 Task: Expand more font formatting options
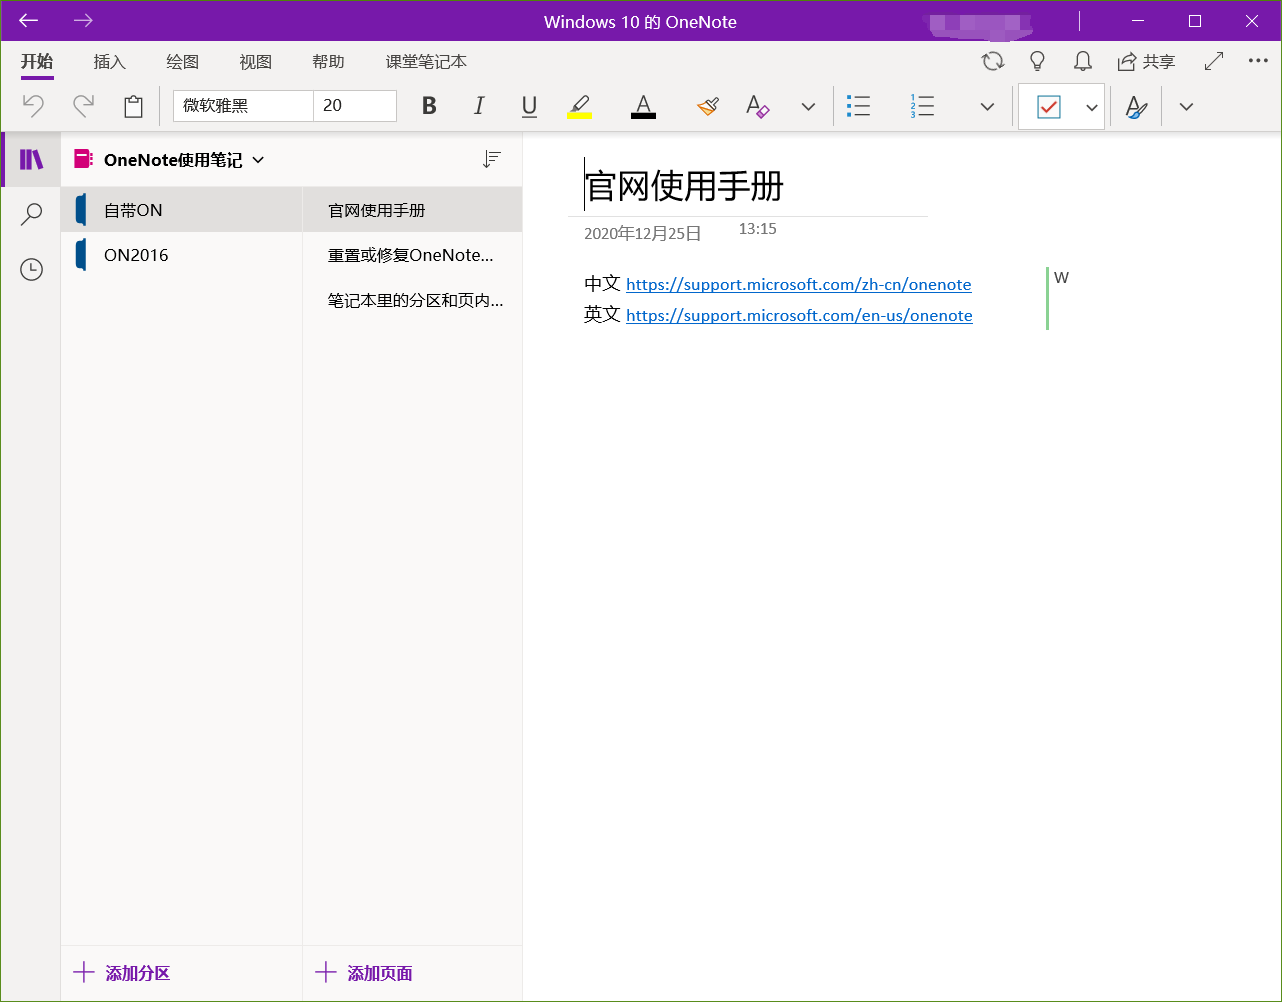[x=808, y=107]
